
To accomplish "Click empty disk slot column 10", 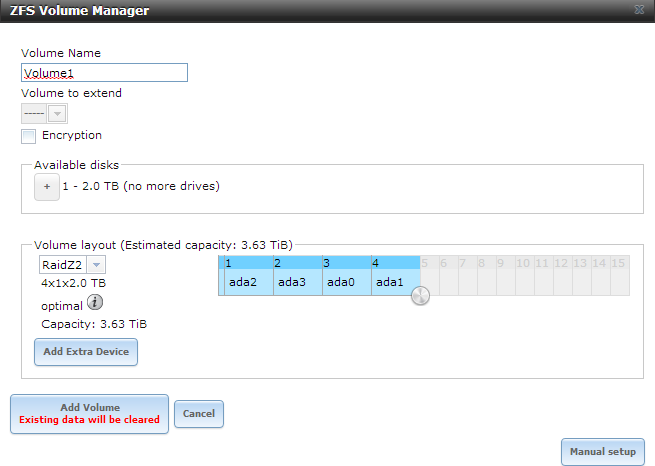I will (x=525, y=276).
